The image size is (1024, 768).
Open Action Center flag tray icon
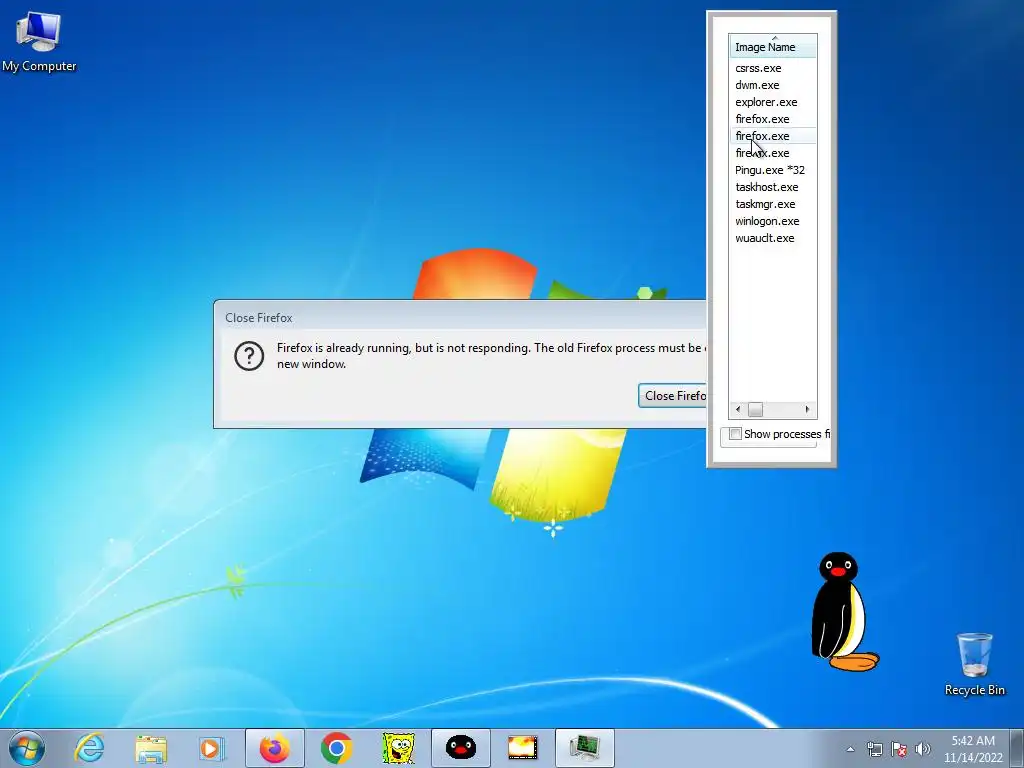(899, 749)
